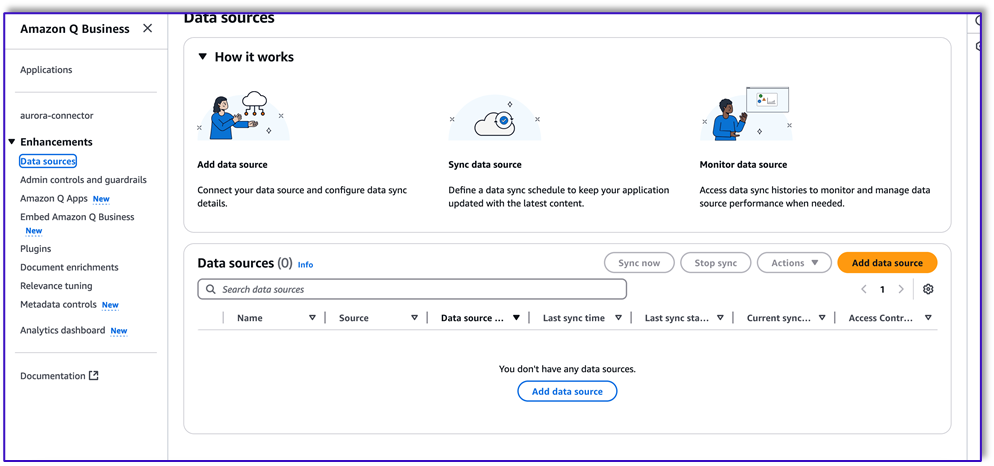
Task: Open table preferences gear icon
Action: pyautogui.click(x=928, y=289)
